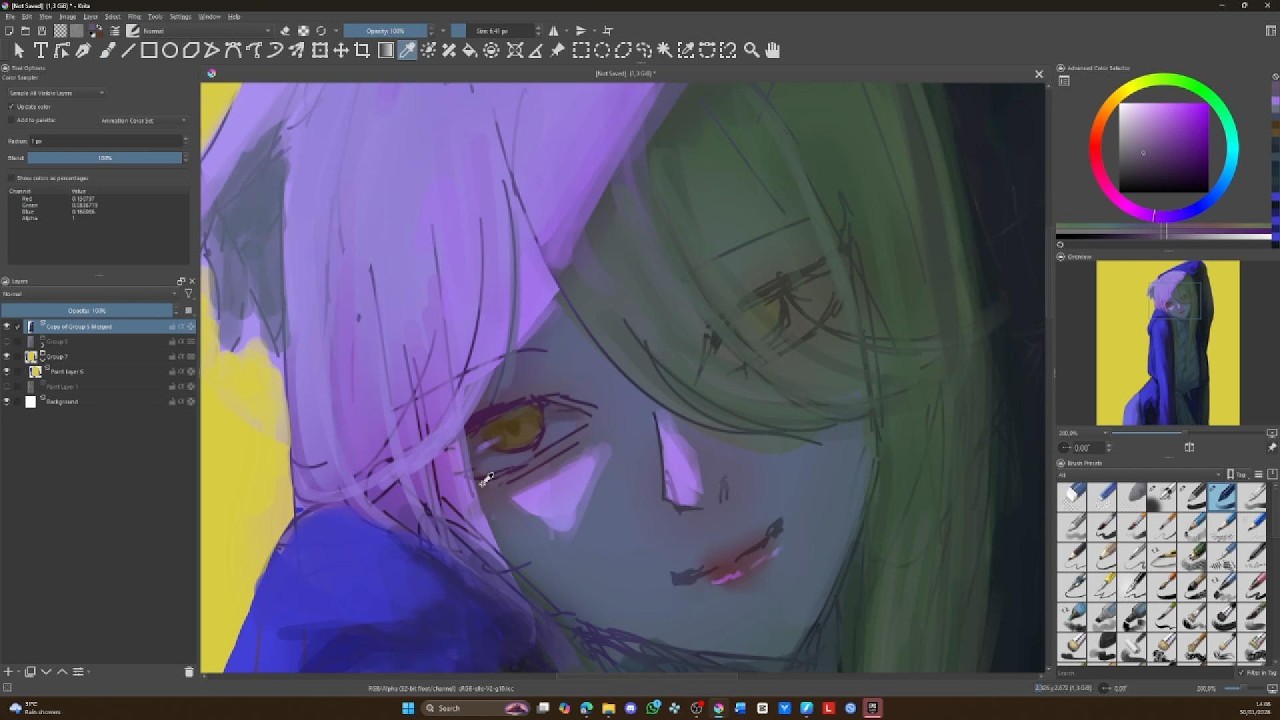Select the Gradient tool
Viewport: 1280px width, 720px height.
(x=386, y=50)
